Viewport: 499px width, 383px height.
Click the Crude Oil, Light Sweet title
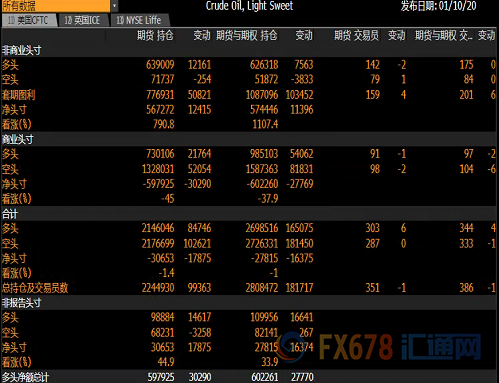(x=249, y=6)
